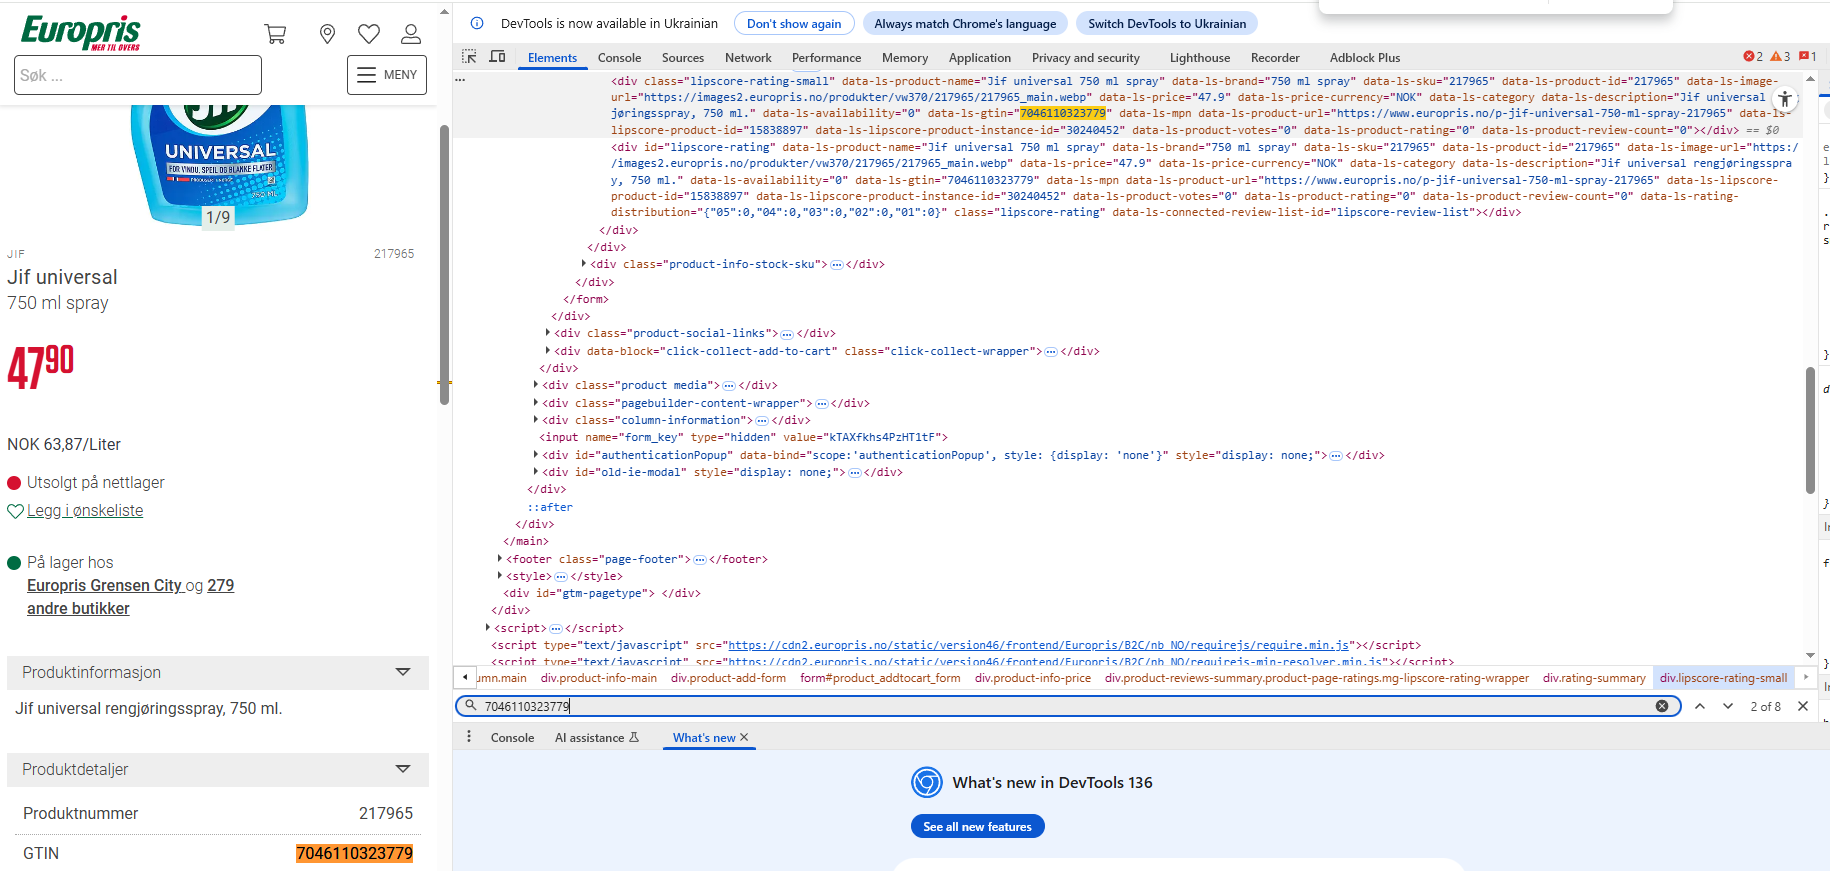Viewport: 1830px width, 871px height.
Task: Click Don't show again button
Action: coord(794,24)
